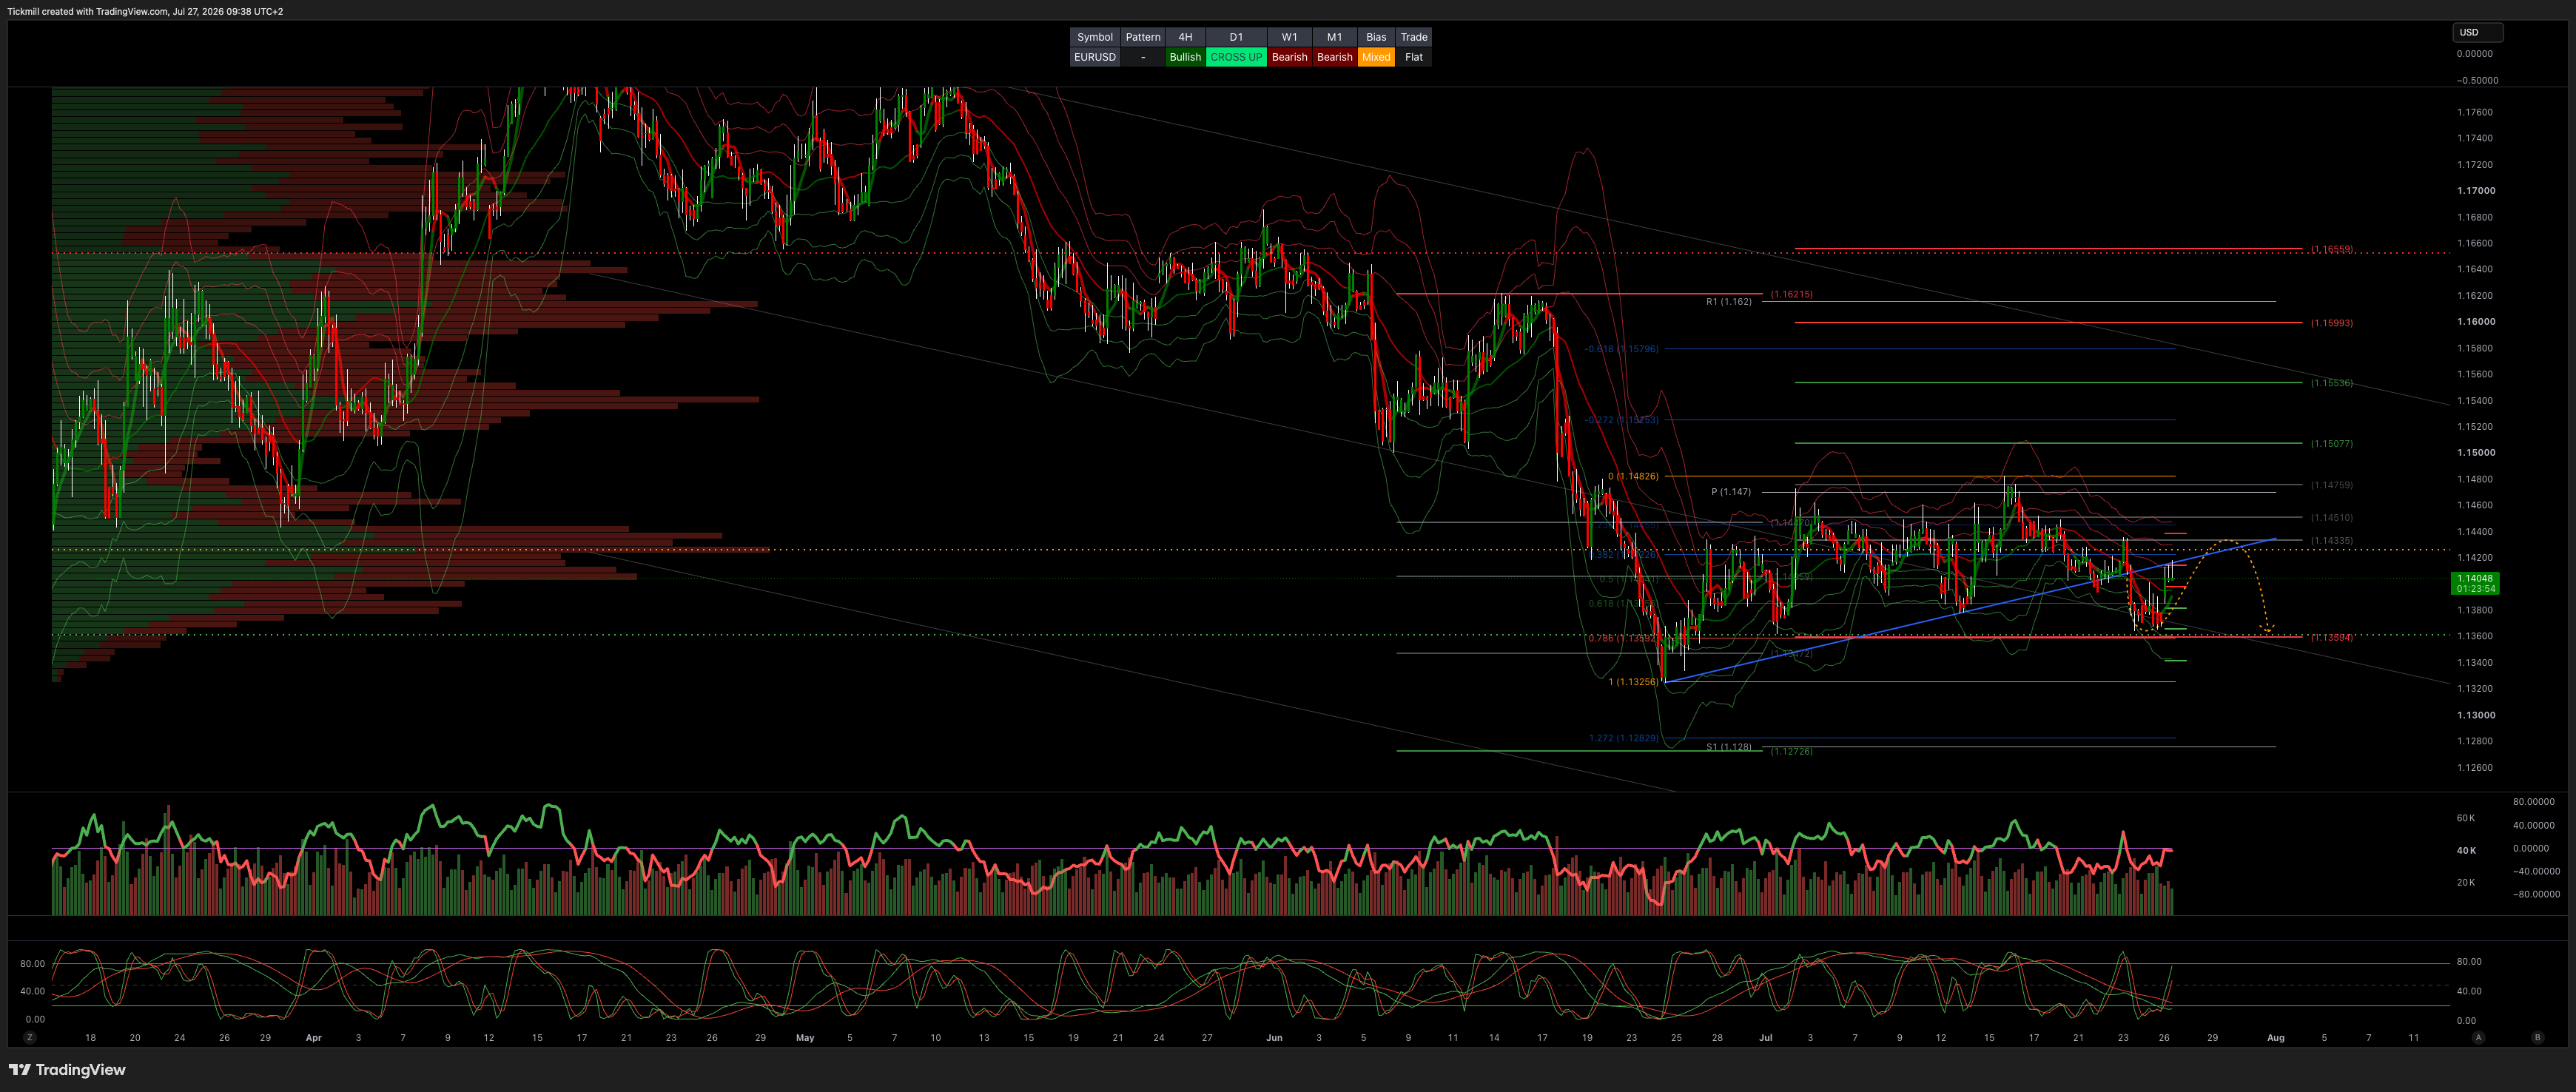Screen dimensions: 2576x1092
Task: Click the Fib 1.272 (1.12829) label
Action: (x=1624, y=738)
